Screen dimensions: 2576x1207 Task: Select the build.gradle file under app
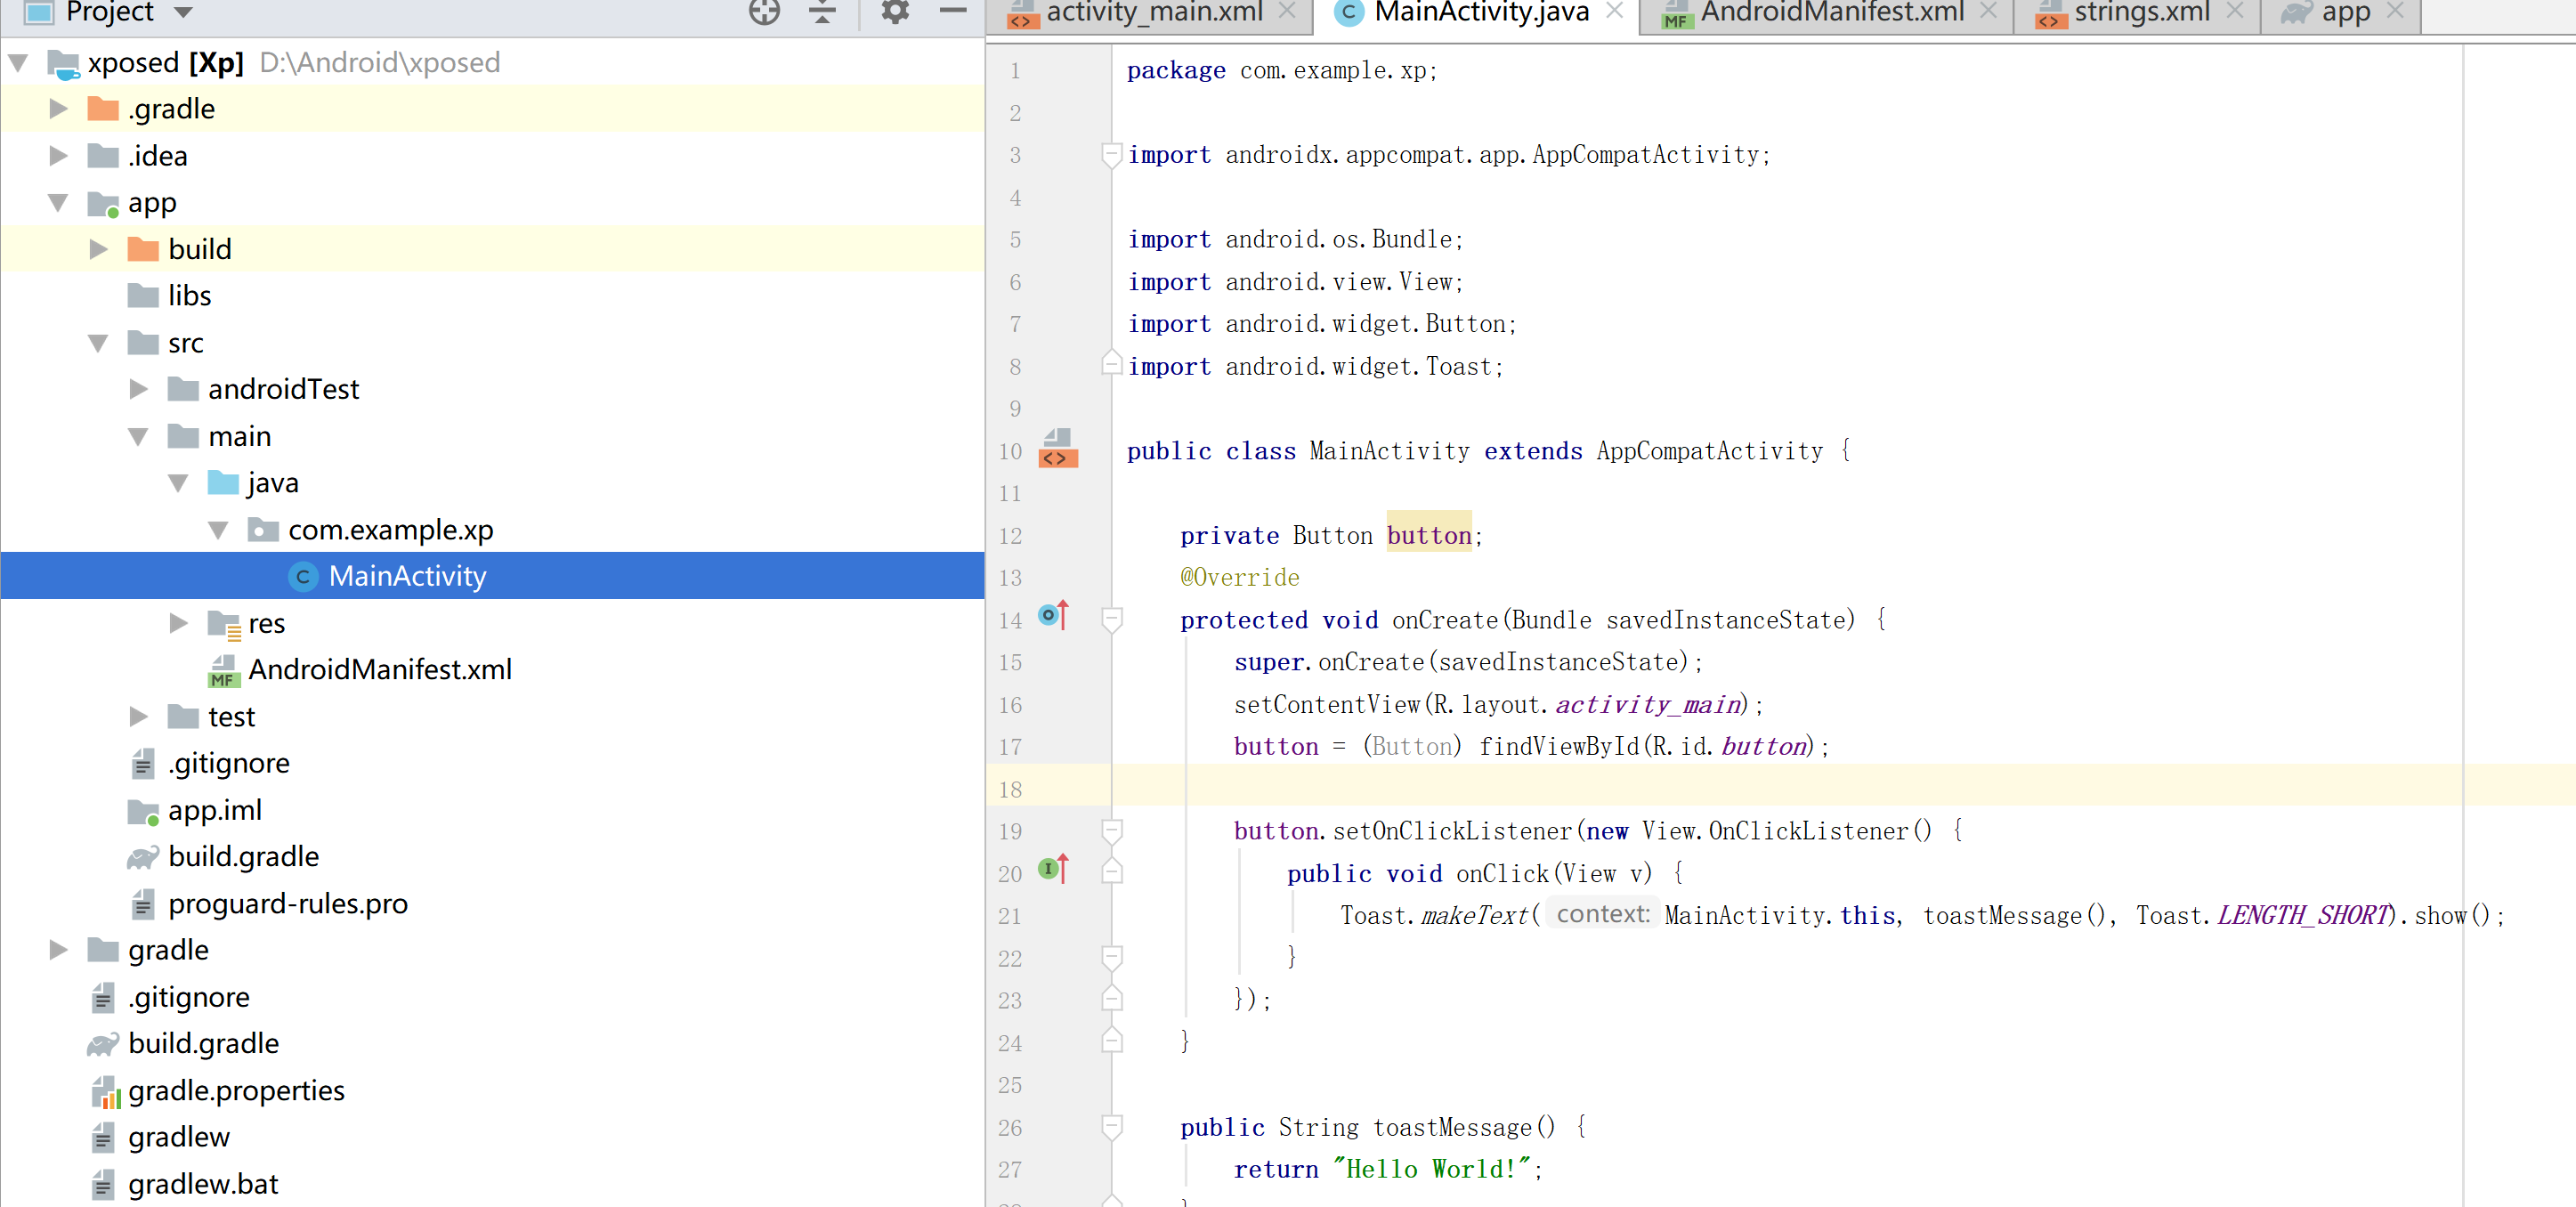[243, 856]
